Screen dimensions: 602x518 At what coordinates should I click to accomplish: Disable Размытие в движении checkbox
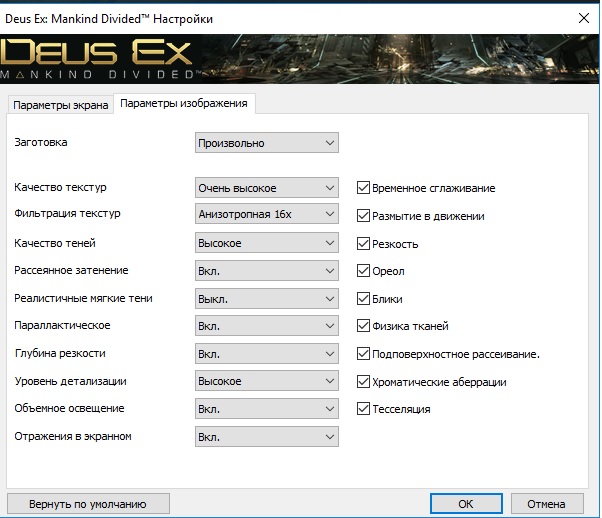click(363, 215)
